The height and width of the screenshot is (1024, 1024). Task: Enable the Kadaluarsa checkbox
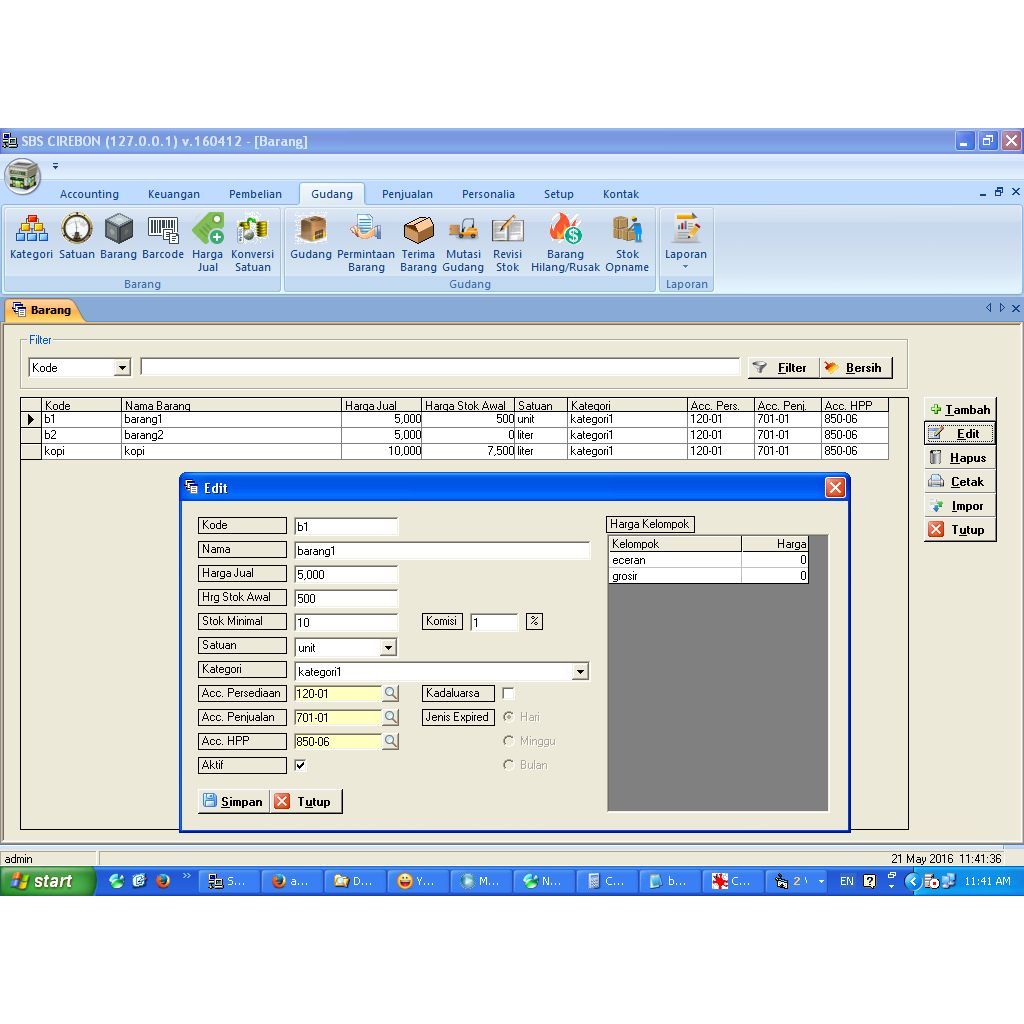[509, 693]
